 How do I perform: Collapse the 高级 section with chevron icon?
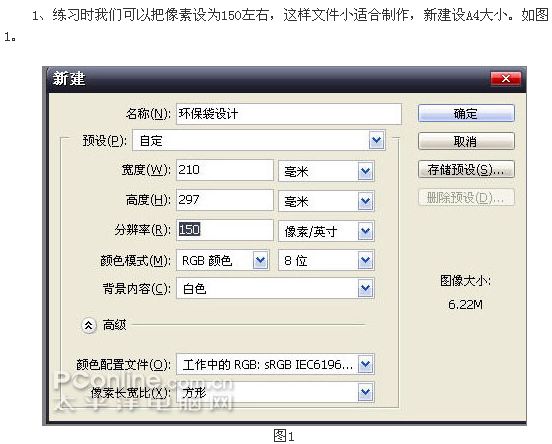pyautogui.click(x=88, y=325)
